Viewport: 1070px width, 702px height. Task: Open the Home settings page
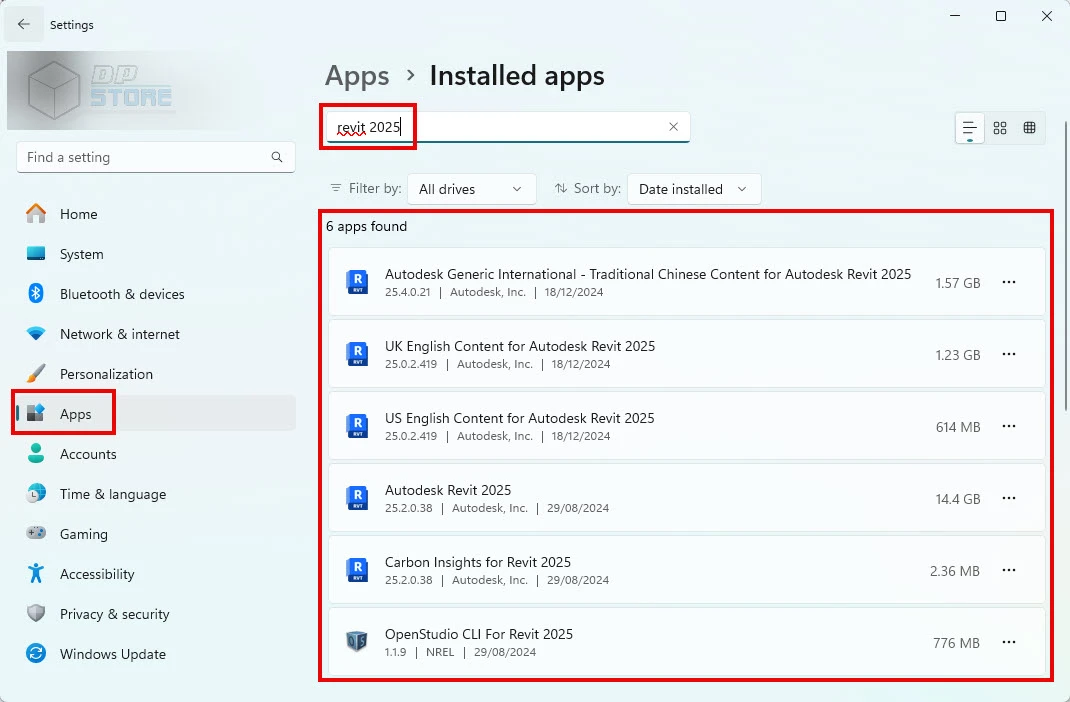pos(156,214)
